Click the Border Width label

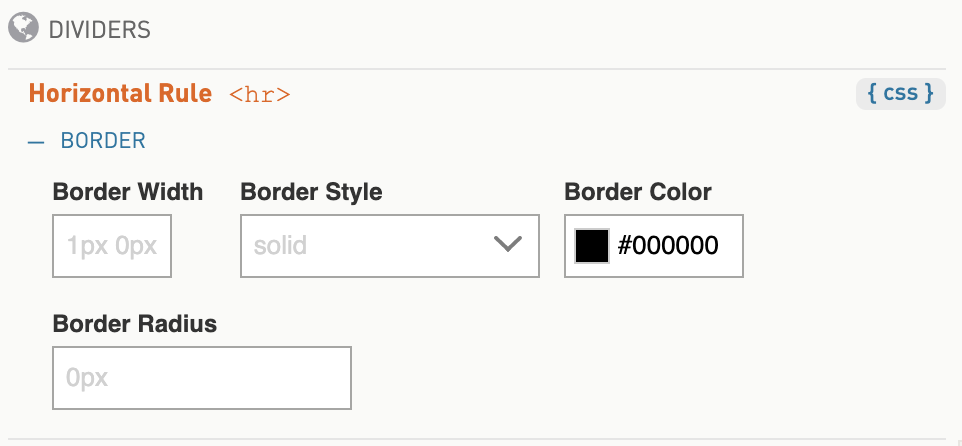pyautogui.click(x=128, y=192)
